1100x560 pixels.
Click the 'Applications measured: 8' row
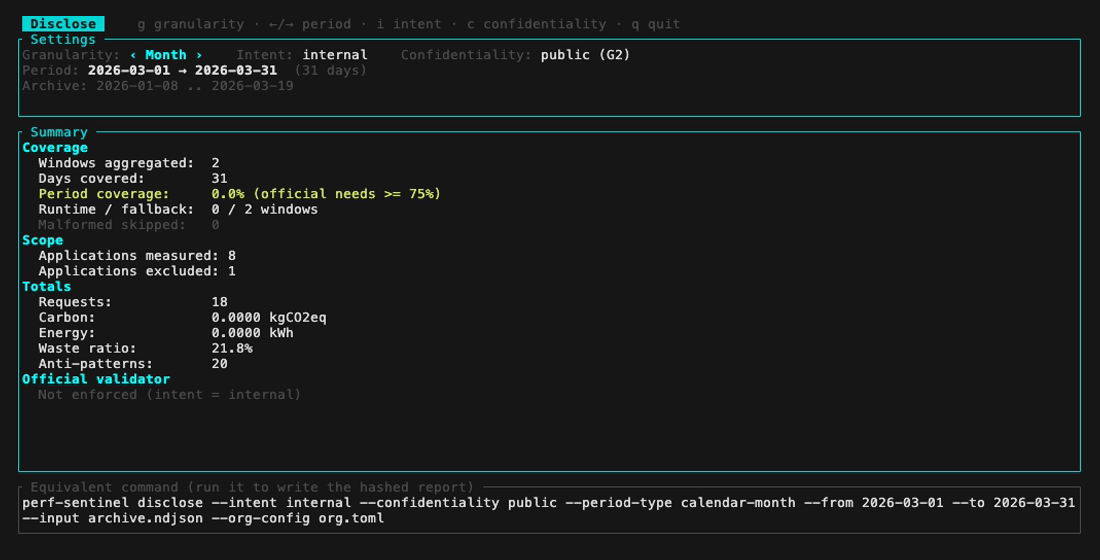pyautogui.click(x=137, y=255)
